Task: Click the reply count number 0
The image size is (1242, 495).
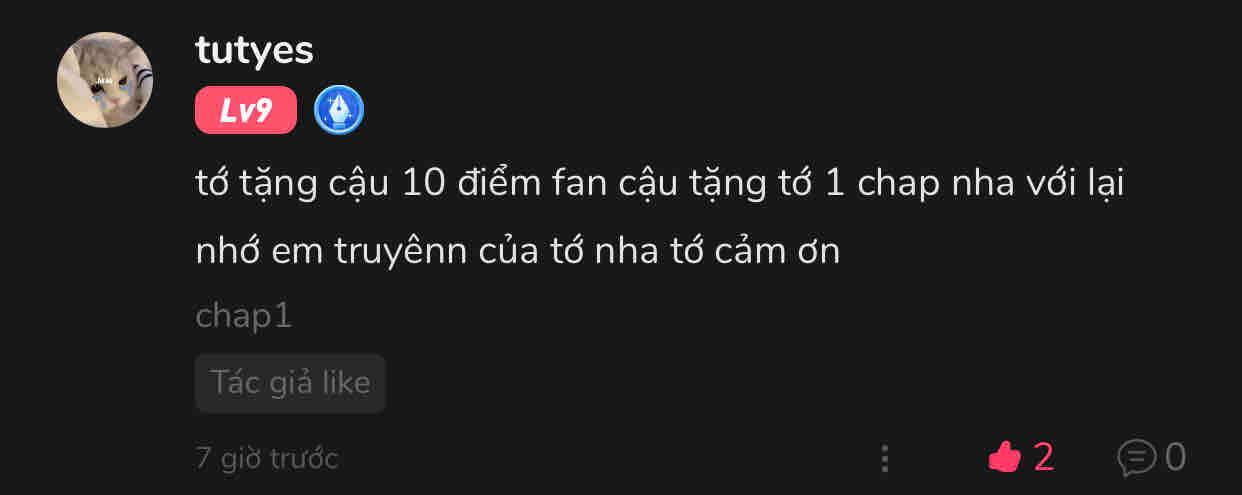Action: click(1175, 458)
